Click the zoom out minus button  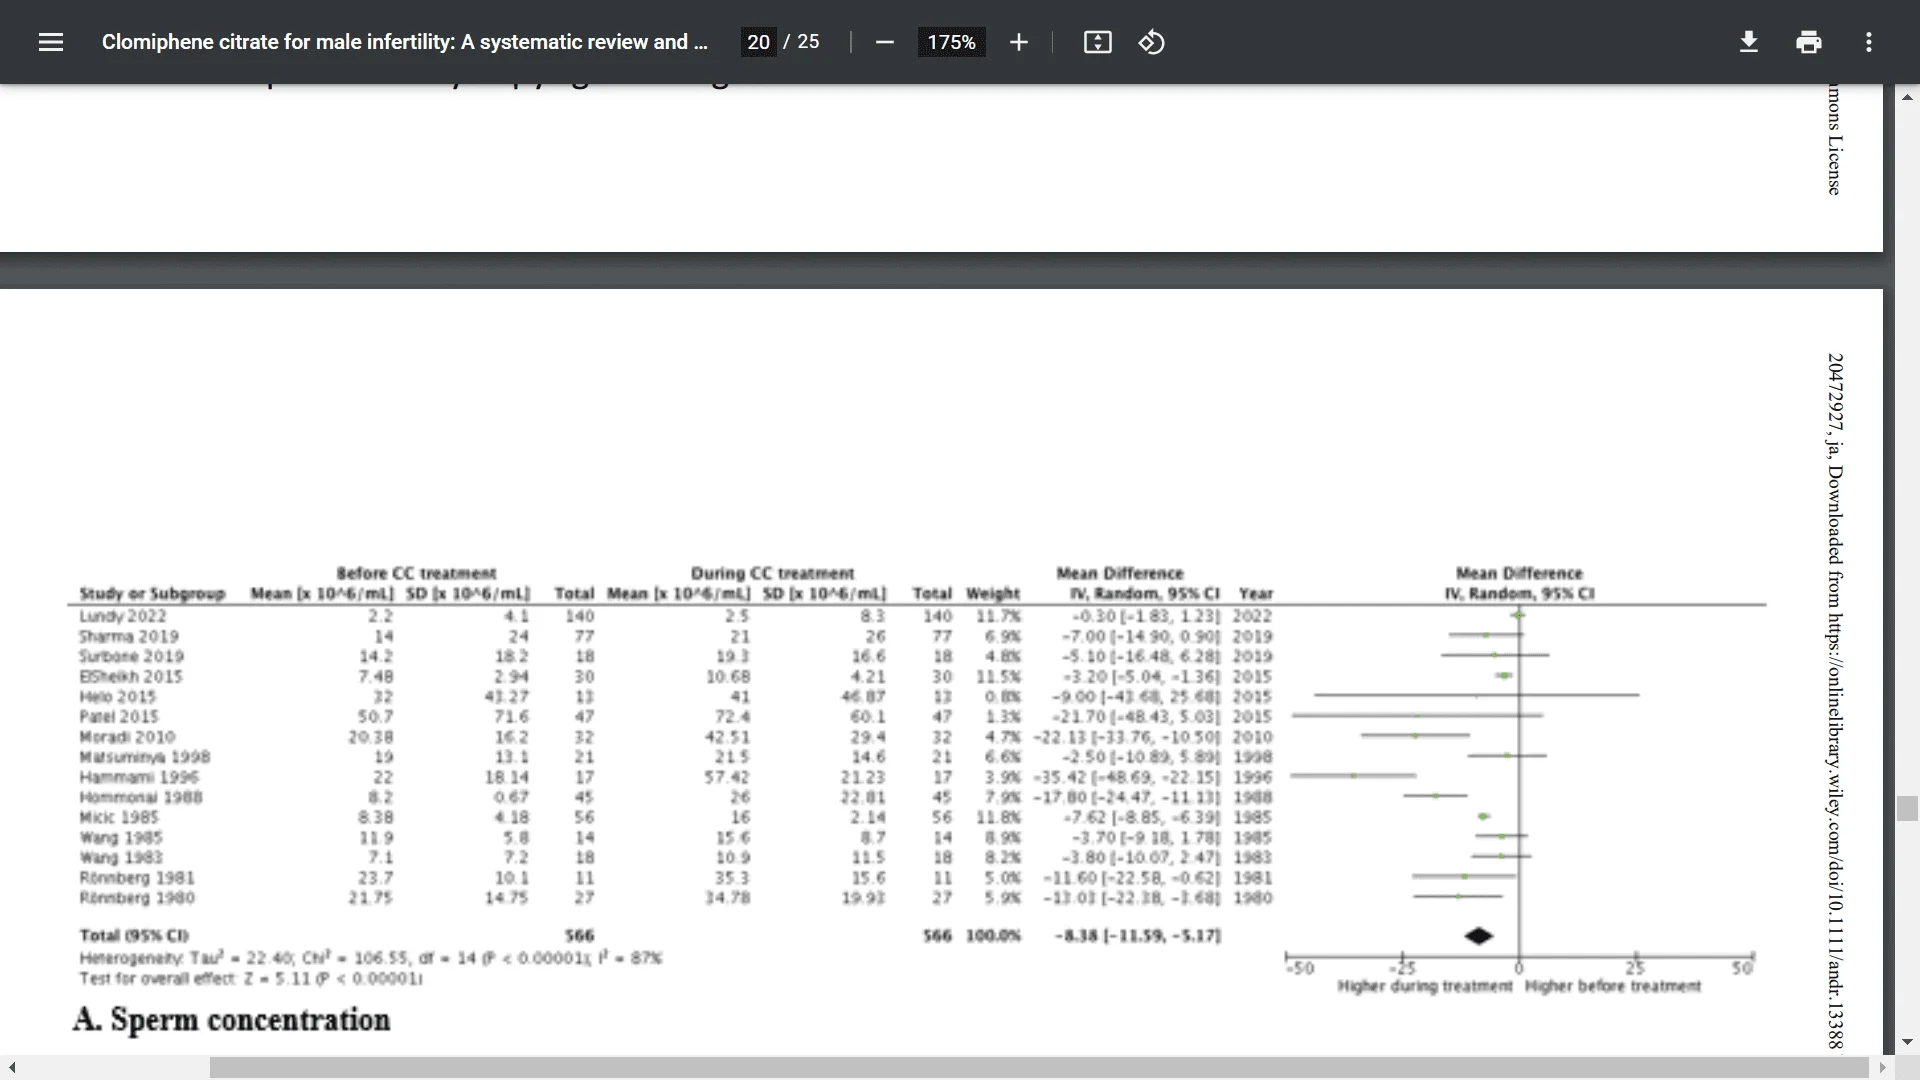pos(884,42)
